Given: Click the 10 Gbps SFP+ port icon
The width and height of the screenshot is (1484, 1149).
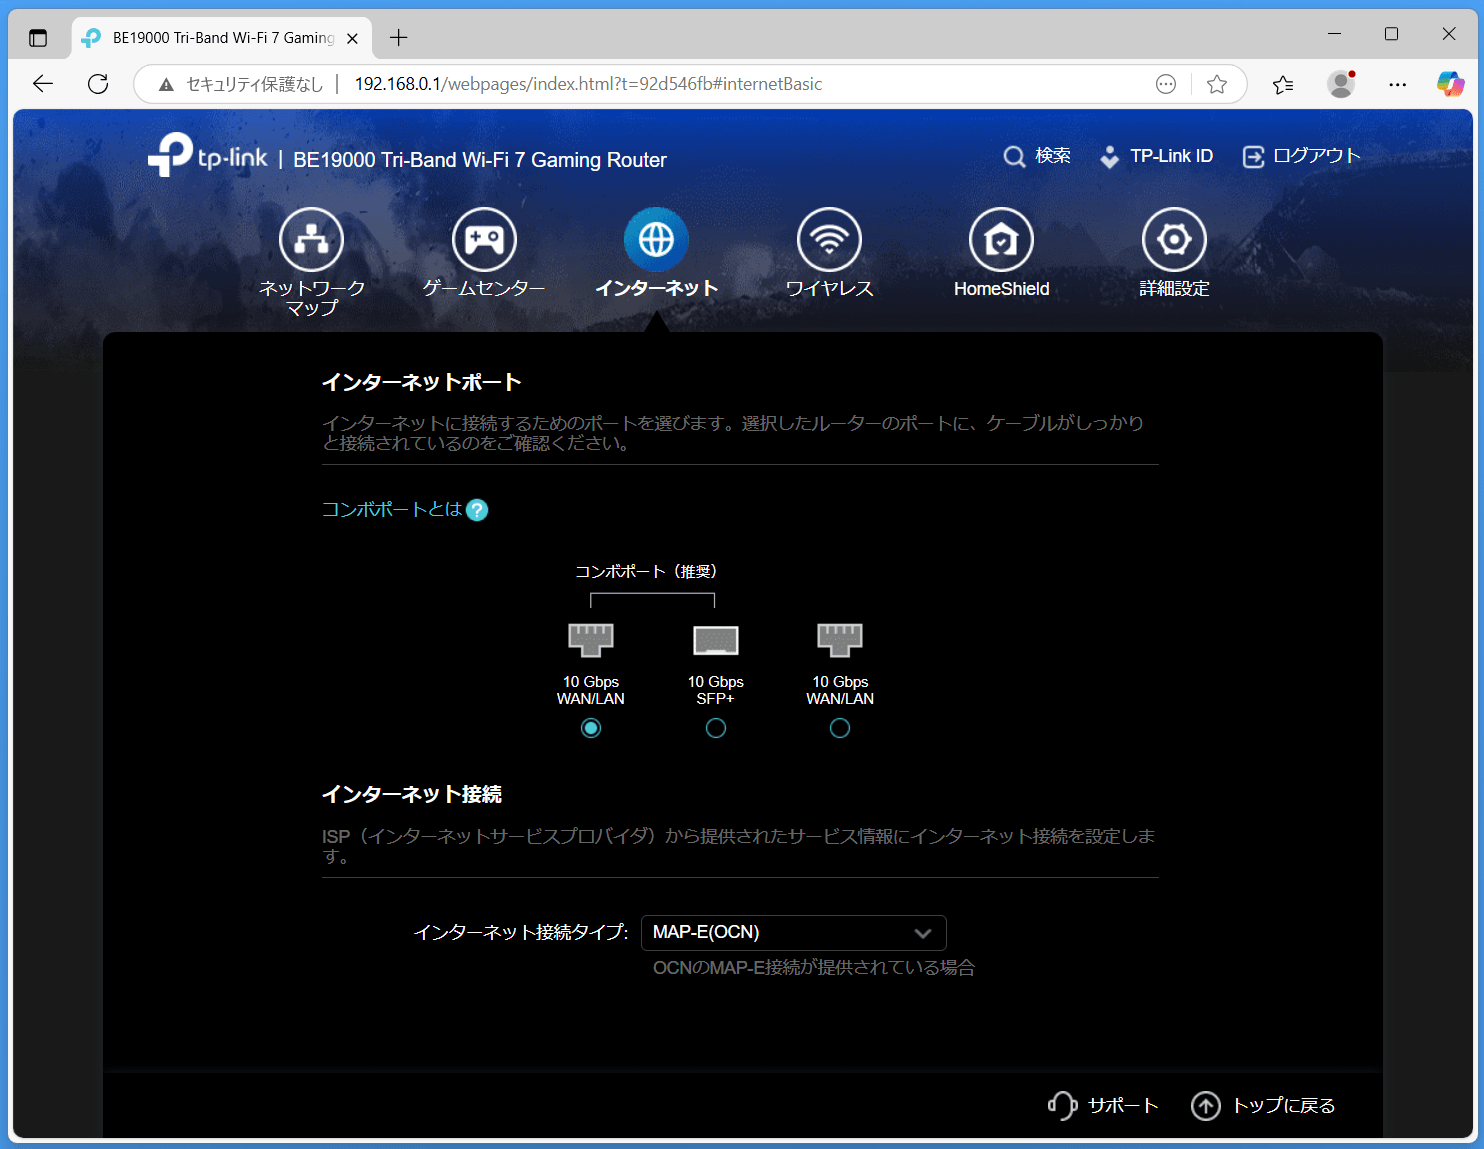Looking at the screenshot, I should (x=716, y=640).
